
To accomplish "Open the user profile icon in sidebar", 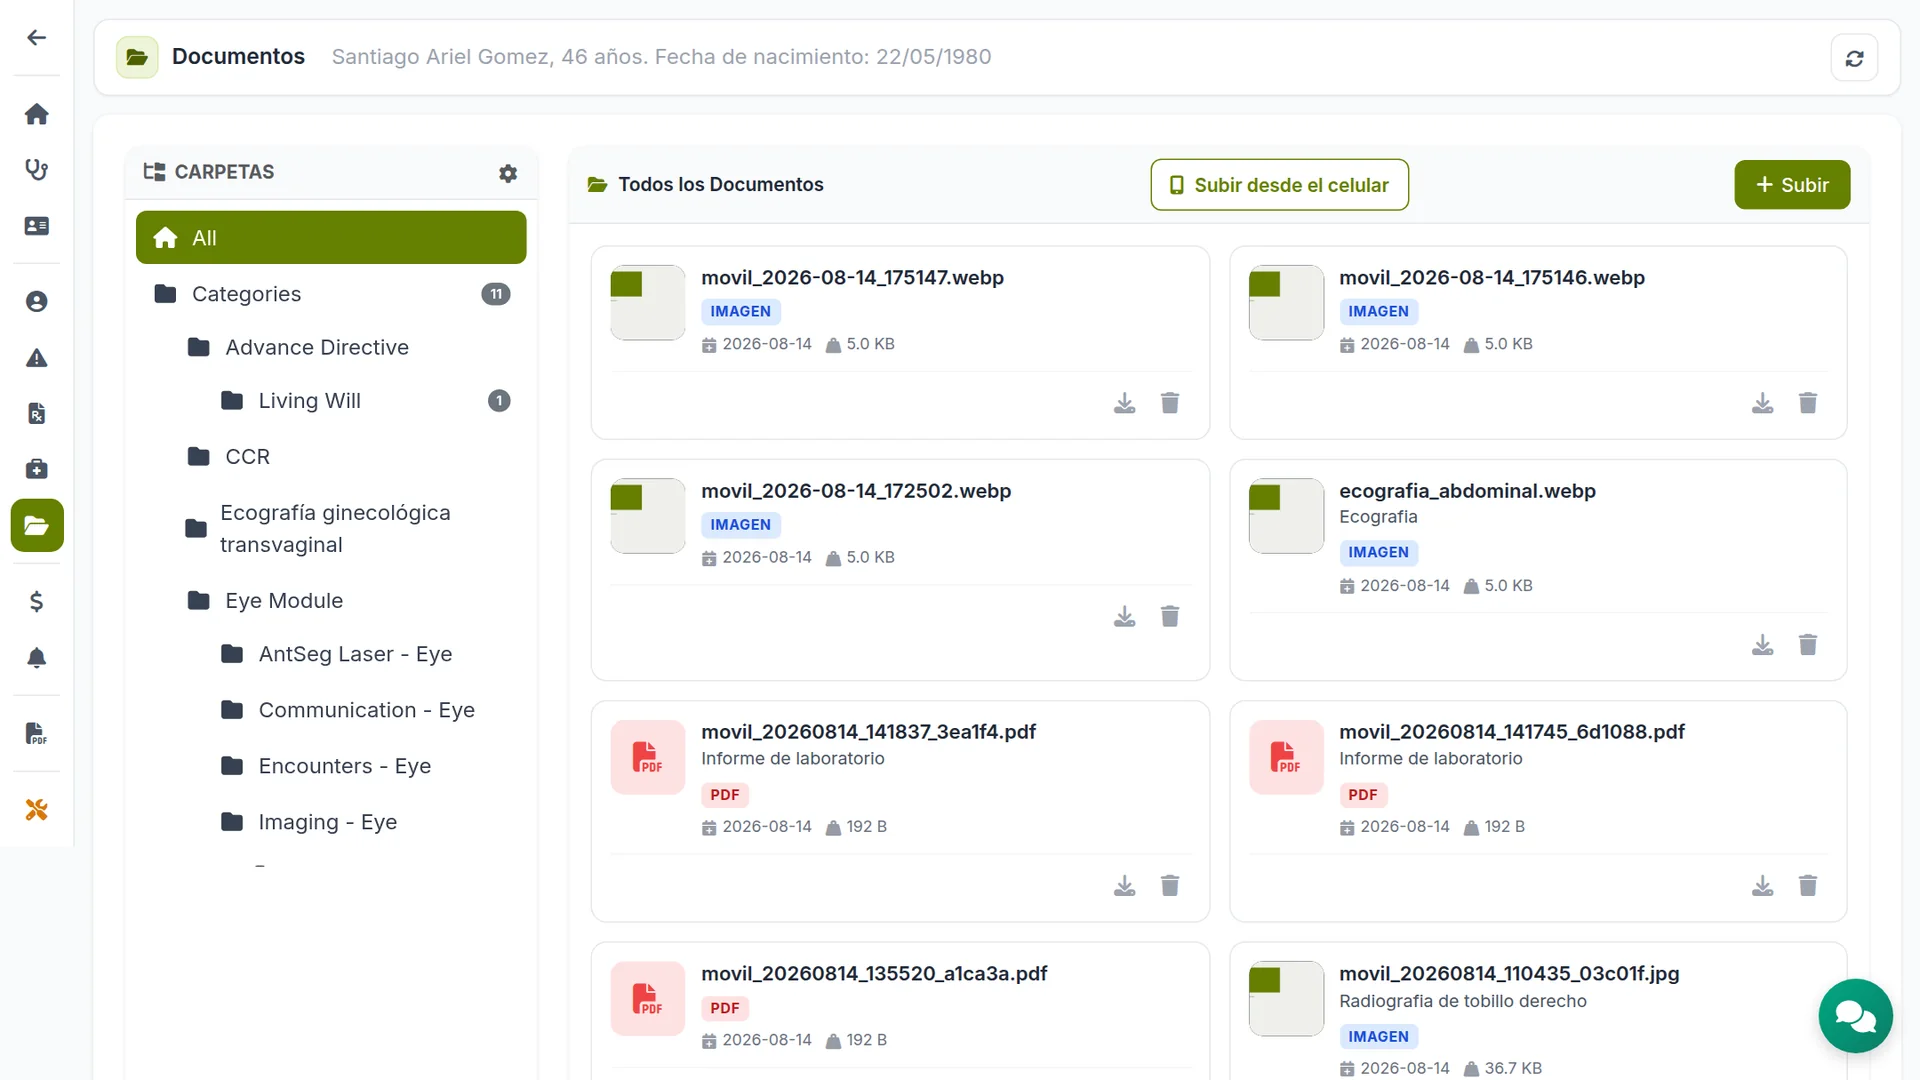I will (37, 302).
